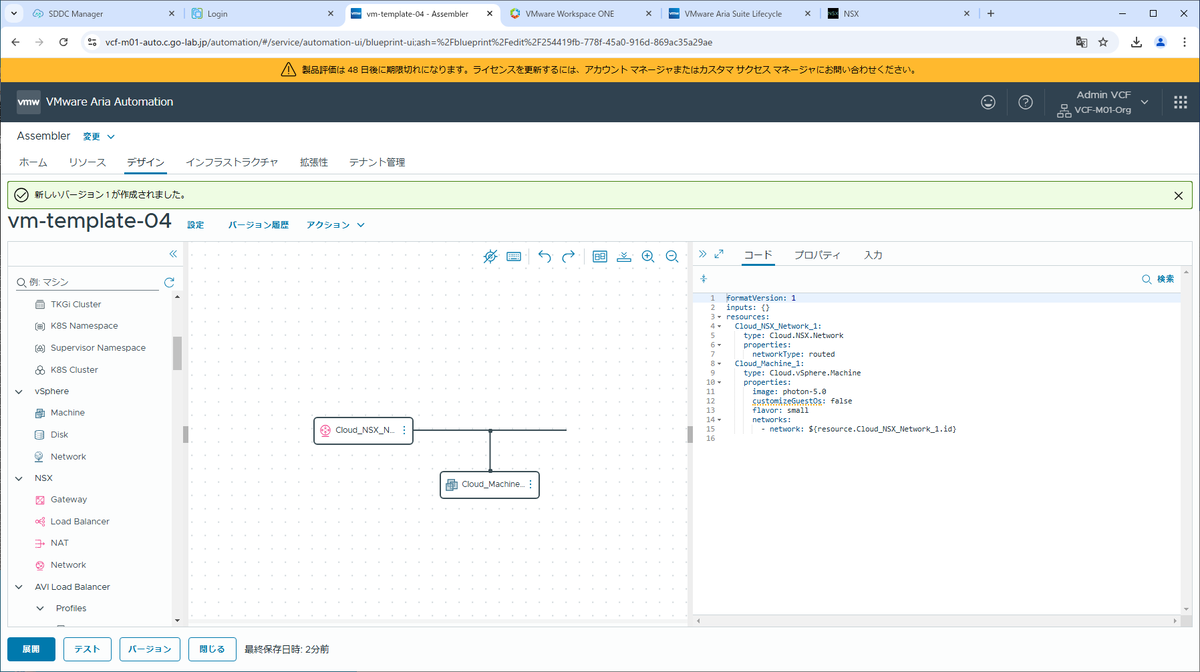Switch to the インフラストラクチャ tab
The width and height of the screenshot is (1200, 672).
[232, 162]
